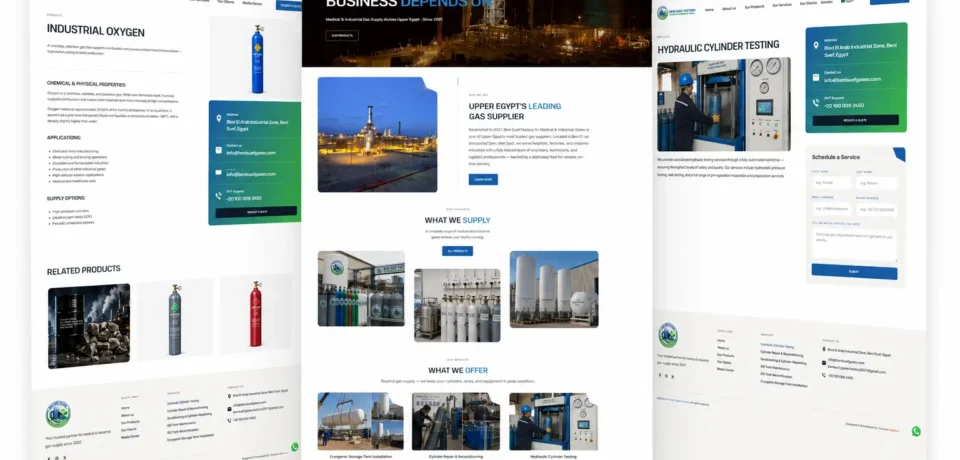Open red cylinder related product thumbnail
This screenshot has width=960, height=460.
pos(257,314)
